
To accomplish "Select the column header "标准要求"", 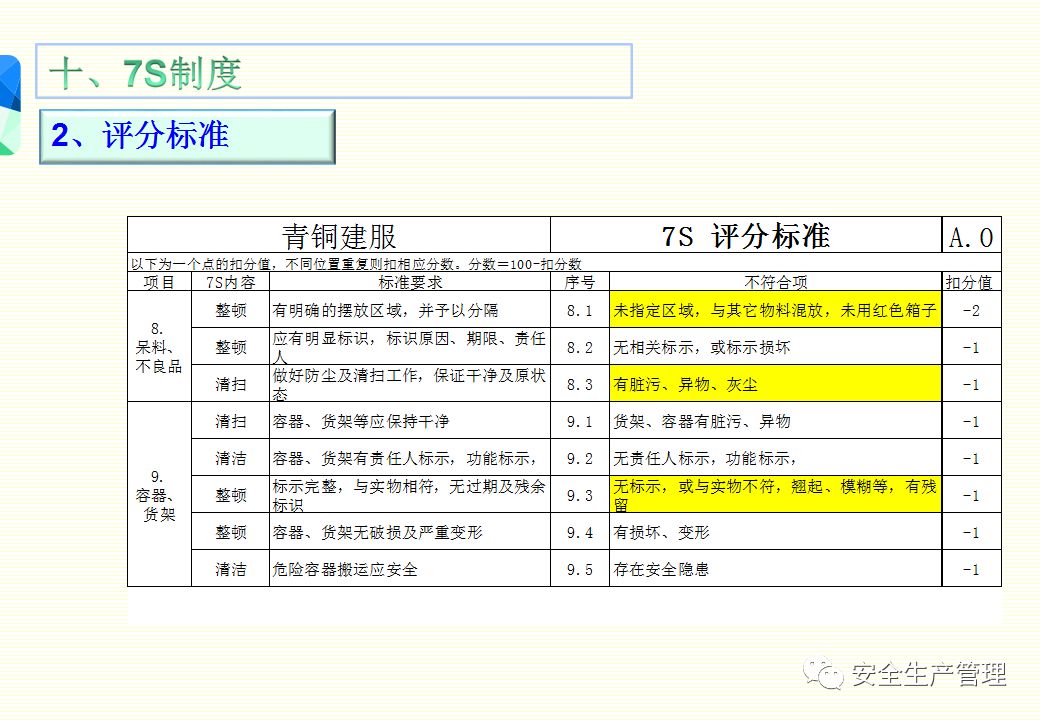I will tap(410, 282).
